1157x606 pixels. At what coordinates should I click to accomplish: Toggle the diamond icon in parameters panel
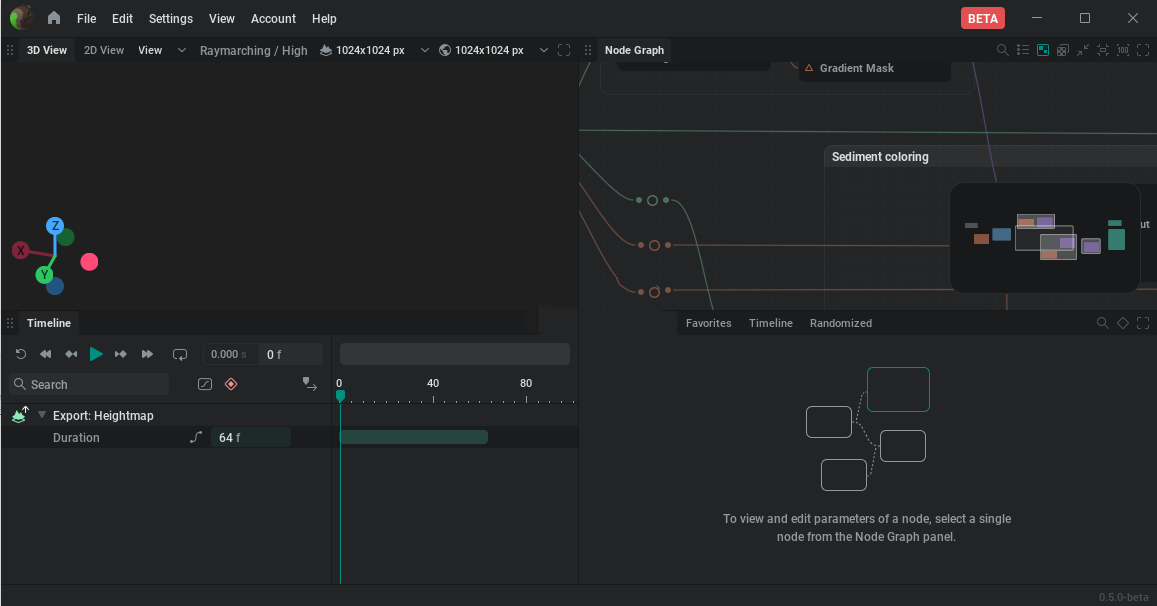1123,323
